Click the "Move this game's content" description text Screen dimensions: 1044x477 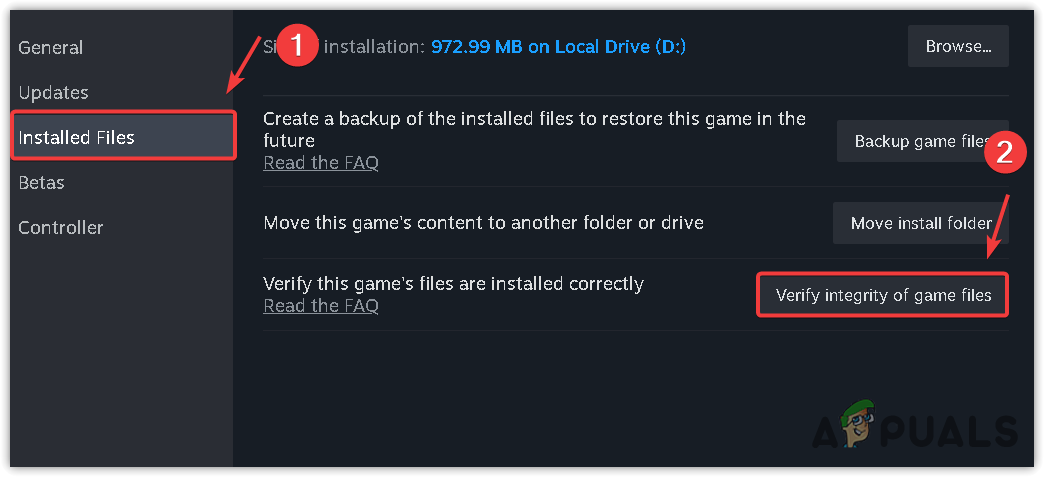coord(483,222)
